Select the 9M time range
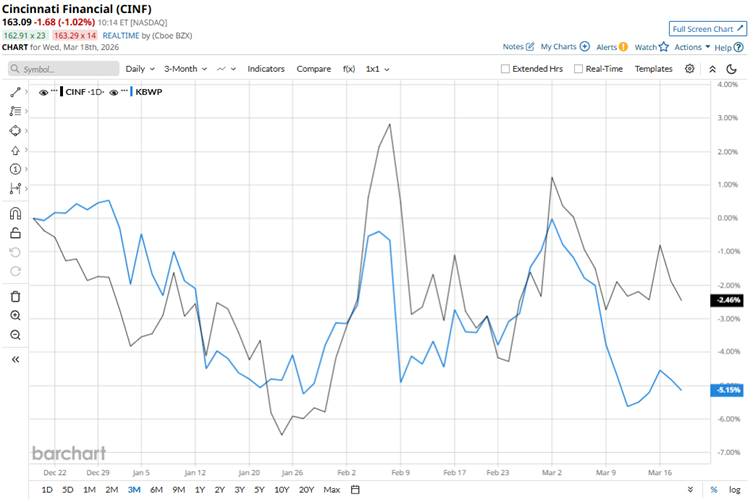This screenshot has width=753, height=502. point(179,490)
